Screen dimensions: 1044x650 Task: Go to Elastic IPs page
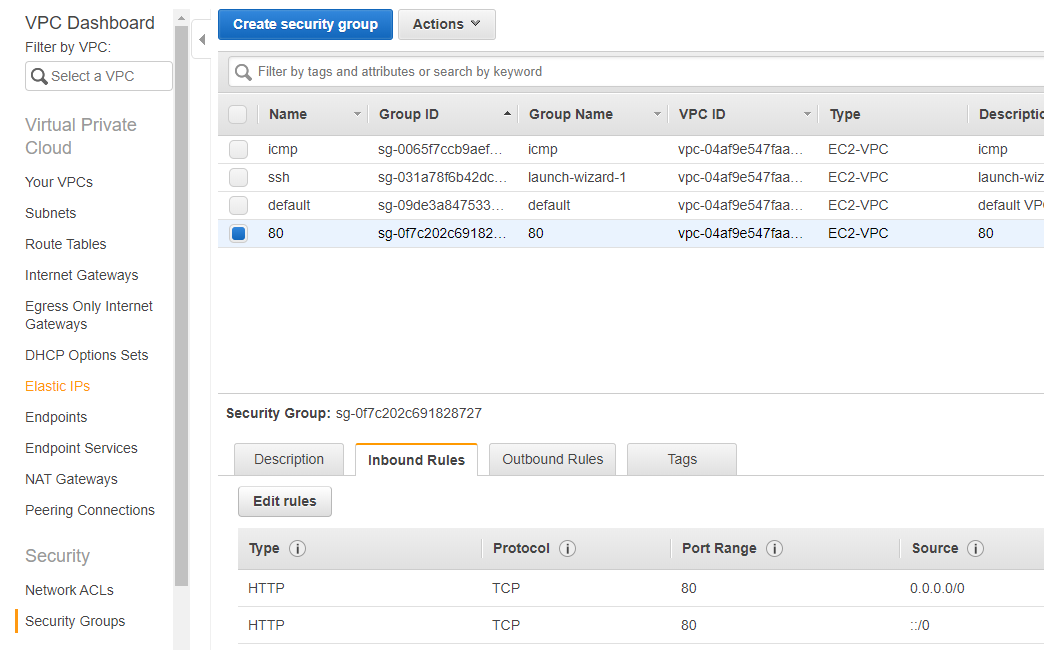tap(57, 386)
